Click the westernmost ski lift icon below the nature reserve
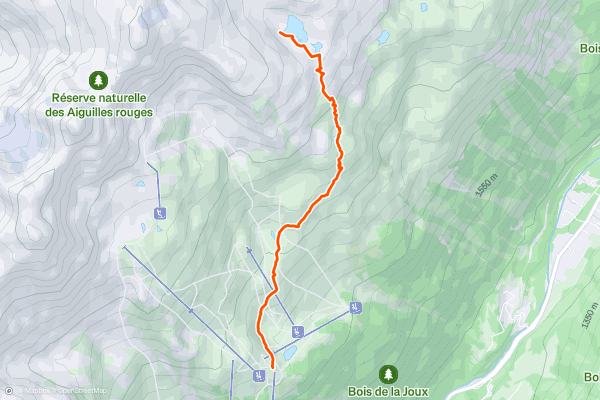The height and width of the screenshot is (400, 600). [160, 213]
